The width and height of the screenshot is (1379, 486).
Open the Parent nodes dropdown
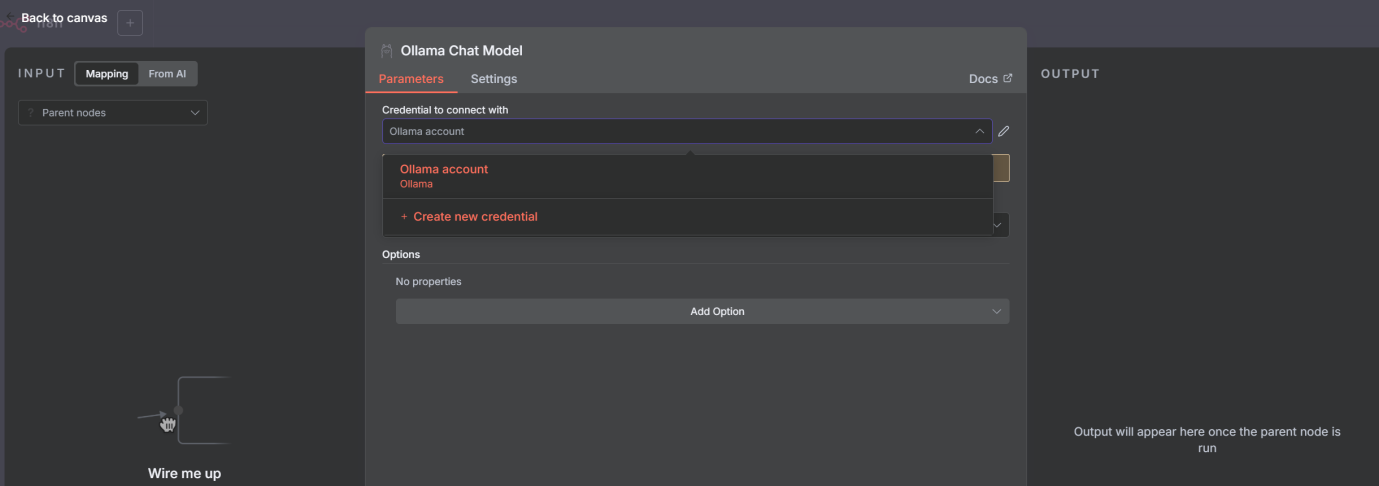point(113,113)
